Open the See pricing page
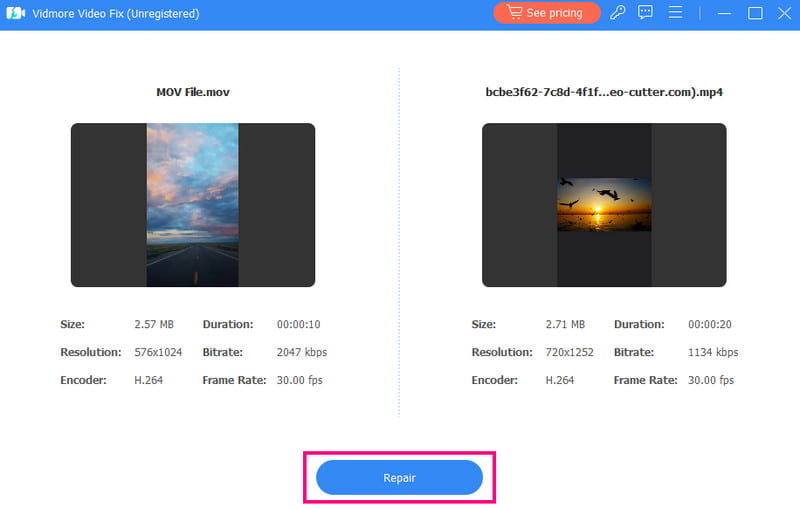Screen dimensions: 800x508 [x=546, y=13]
